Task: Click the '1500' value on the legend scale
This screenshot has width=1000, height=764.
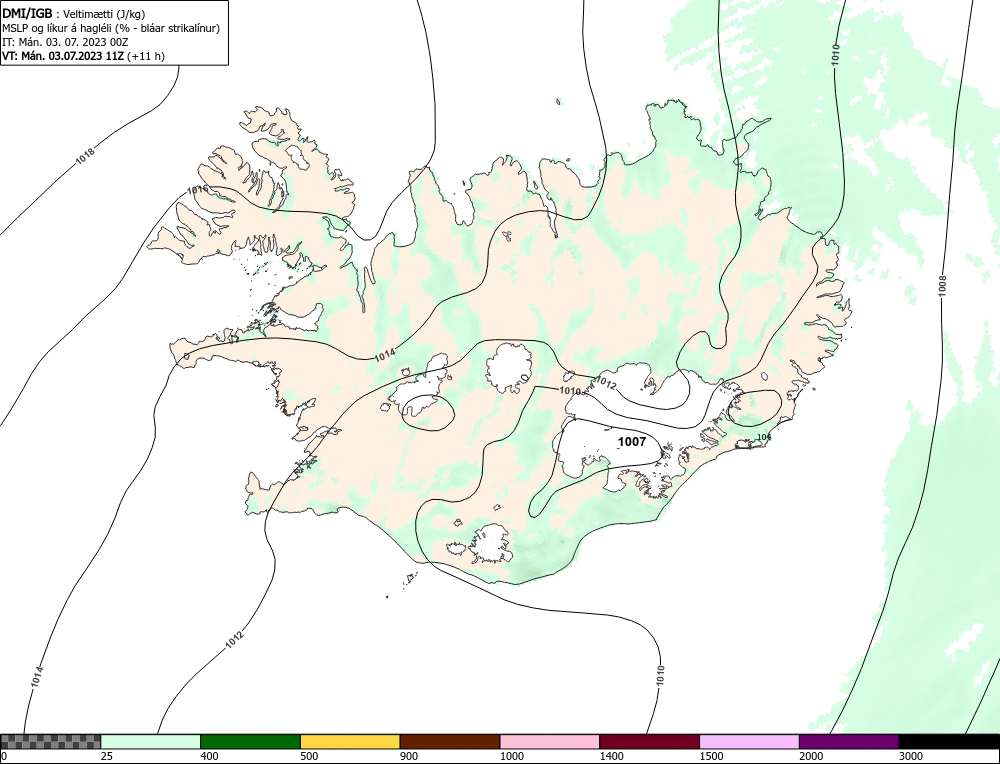Action: click(710, 756)
